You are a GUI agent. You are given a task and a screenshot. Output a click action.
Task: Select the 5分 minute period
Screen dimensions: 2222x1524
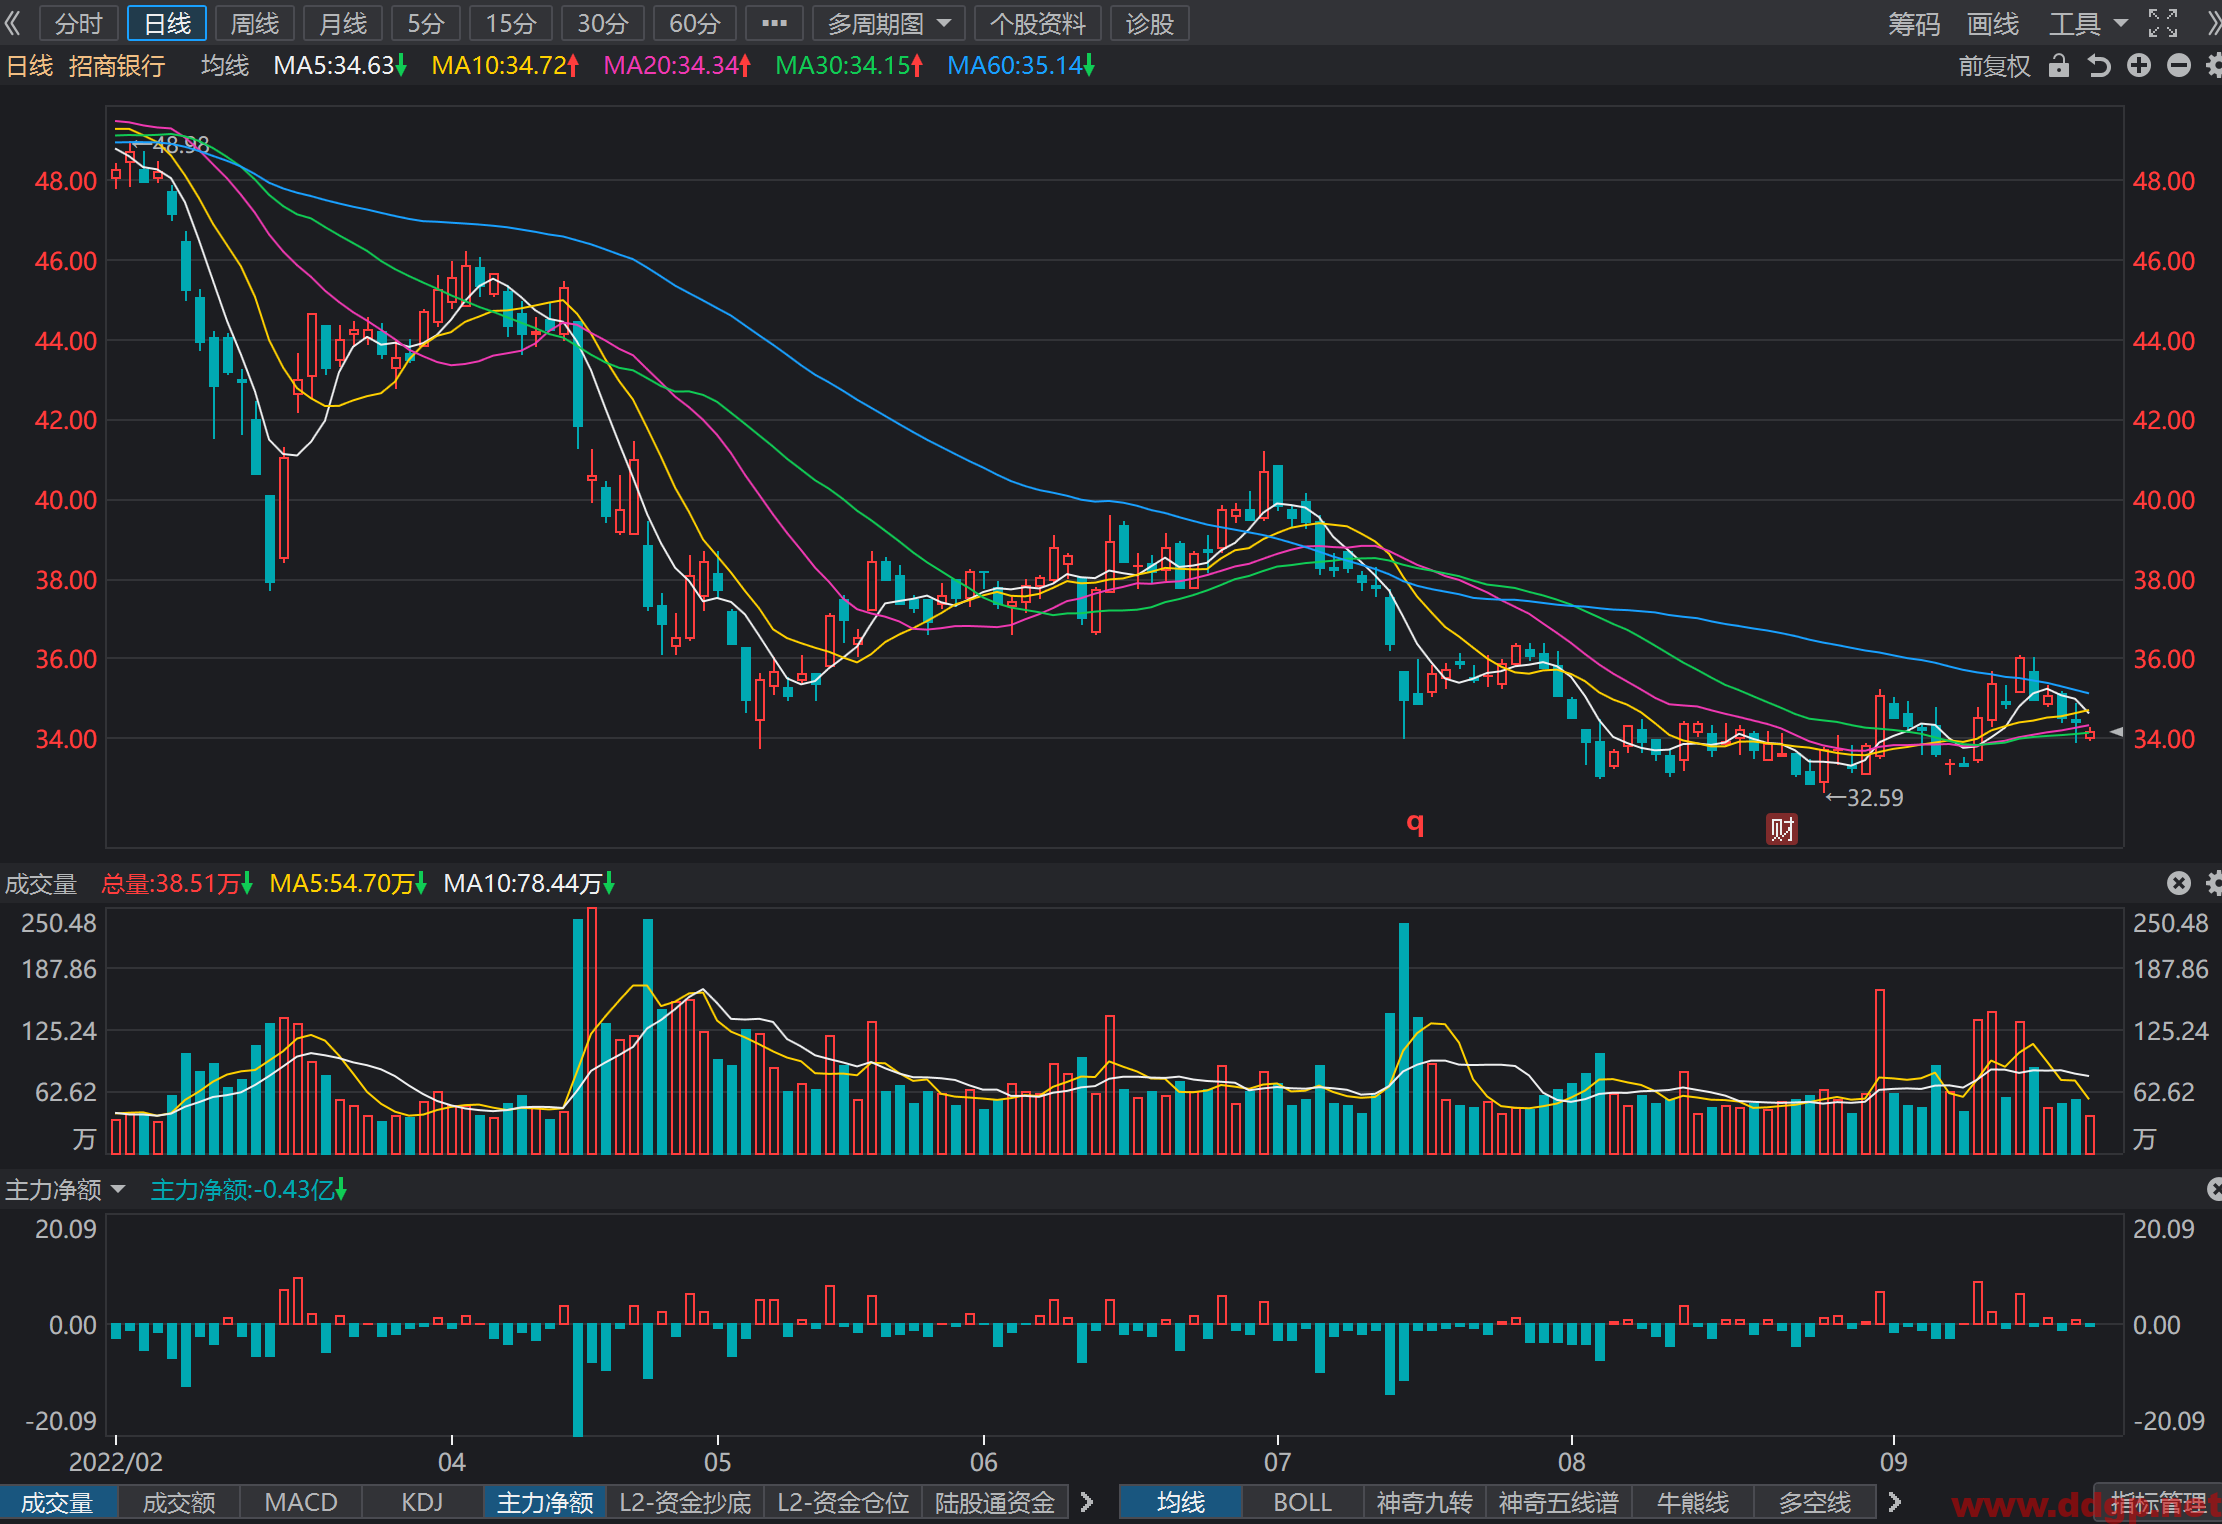[x=426, y=23]
